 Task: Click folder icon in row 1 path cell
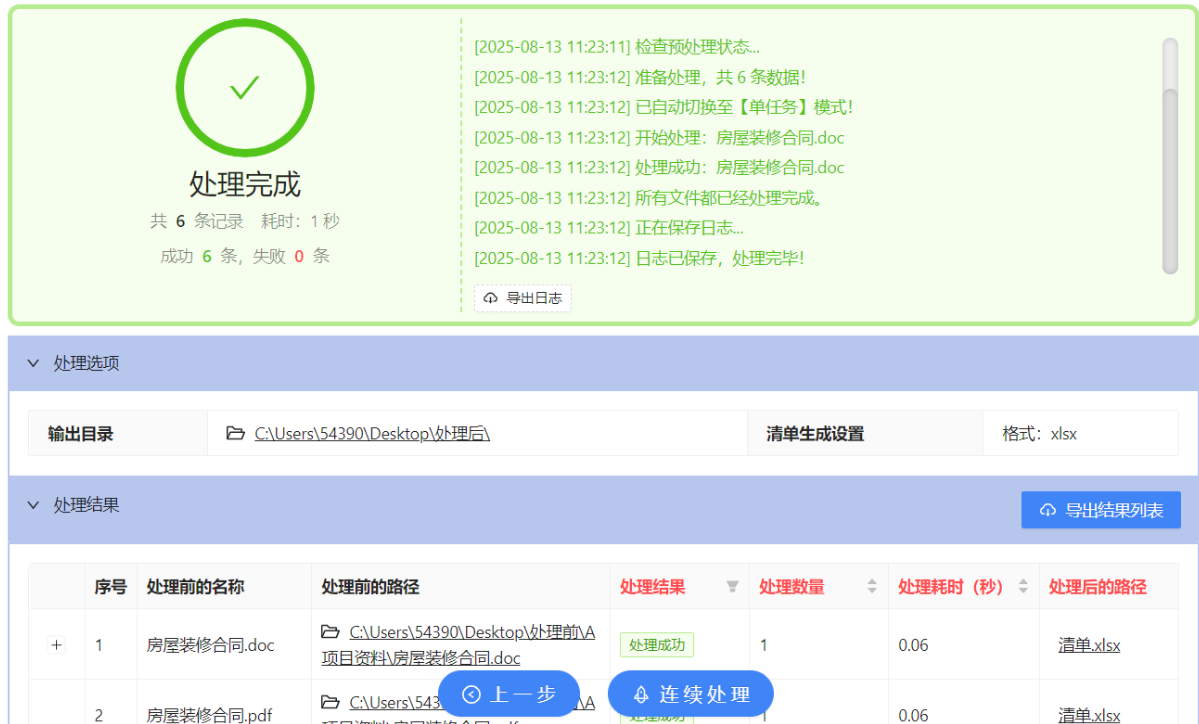point(330,632)
